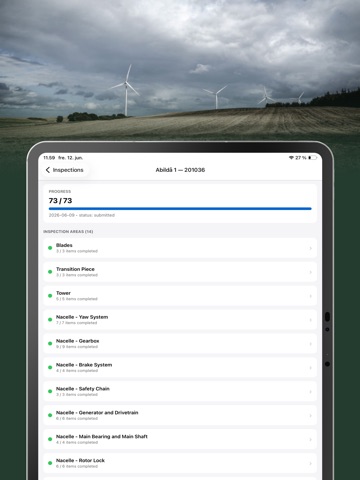This screenshot has width=360, height=480.
Task: Open Nacelle - Yaw System area
Action: click(x=180, y=320)
